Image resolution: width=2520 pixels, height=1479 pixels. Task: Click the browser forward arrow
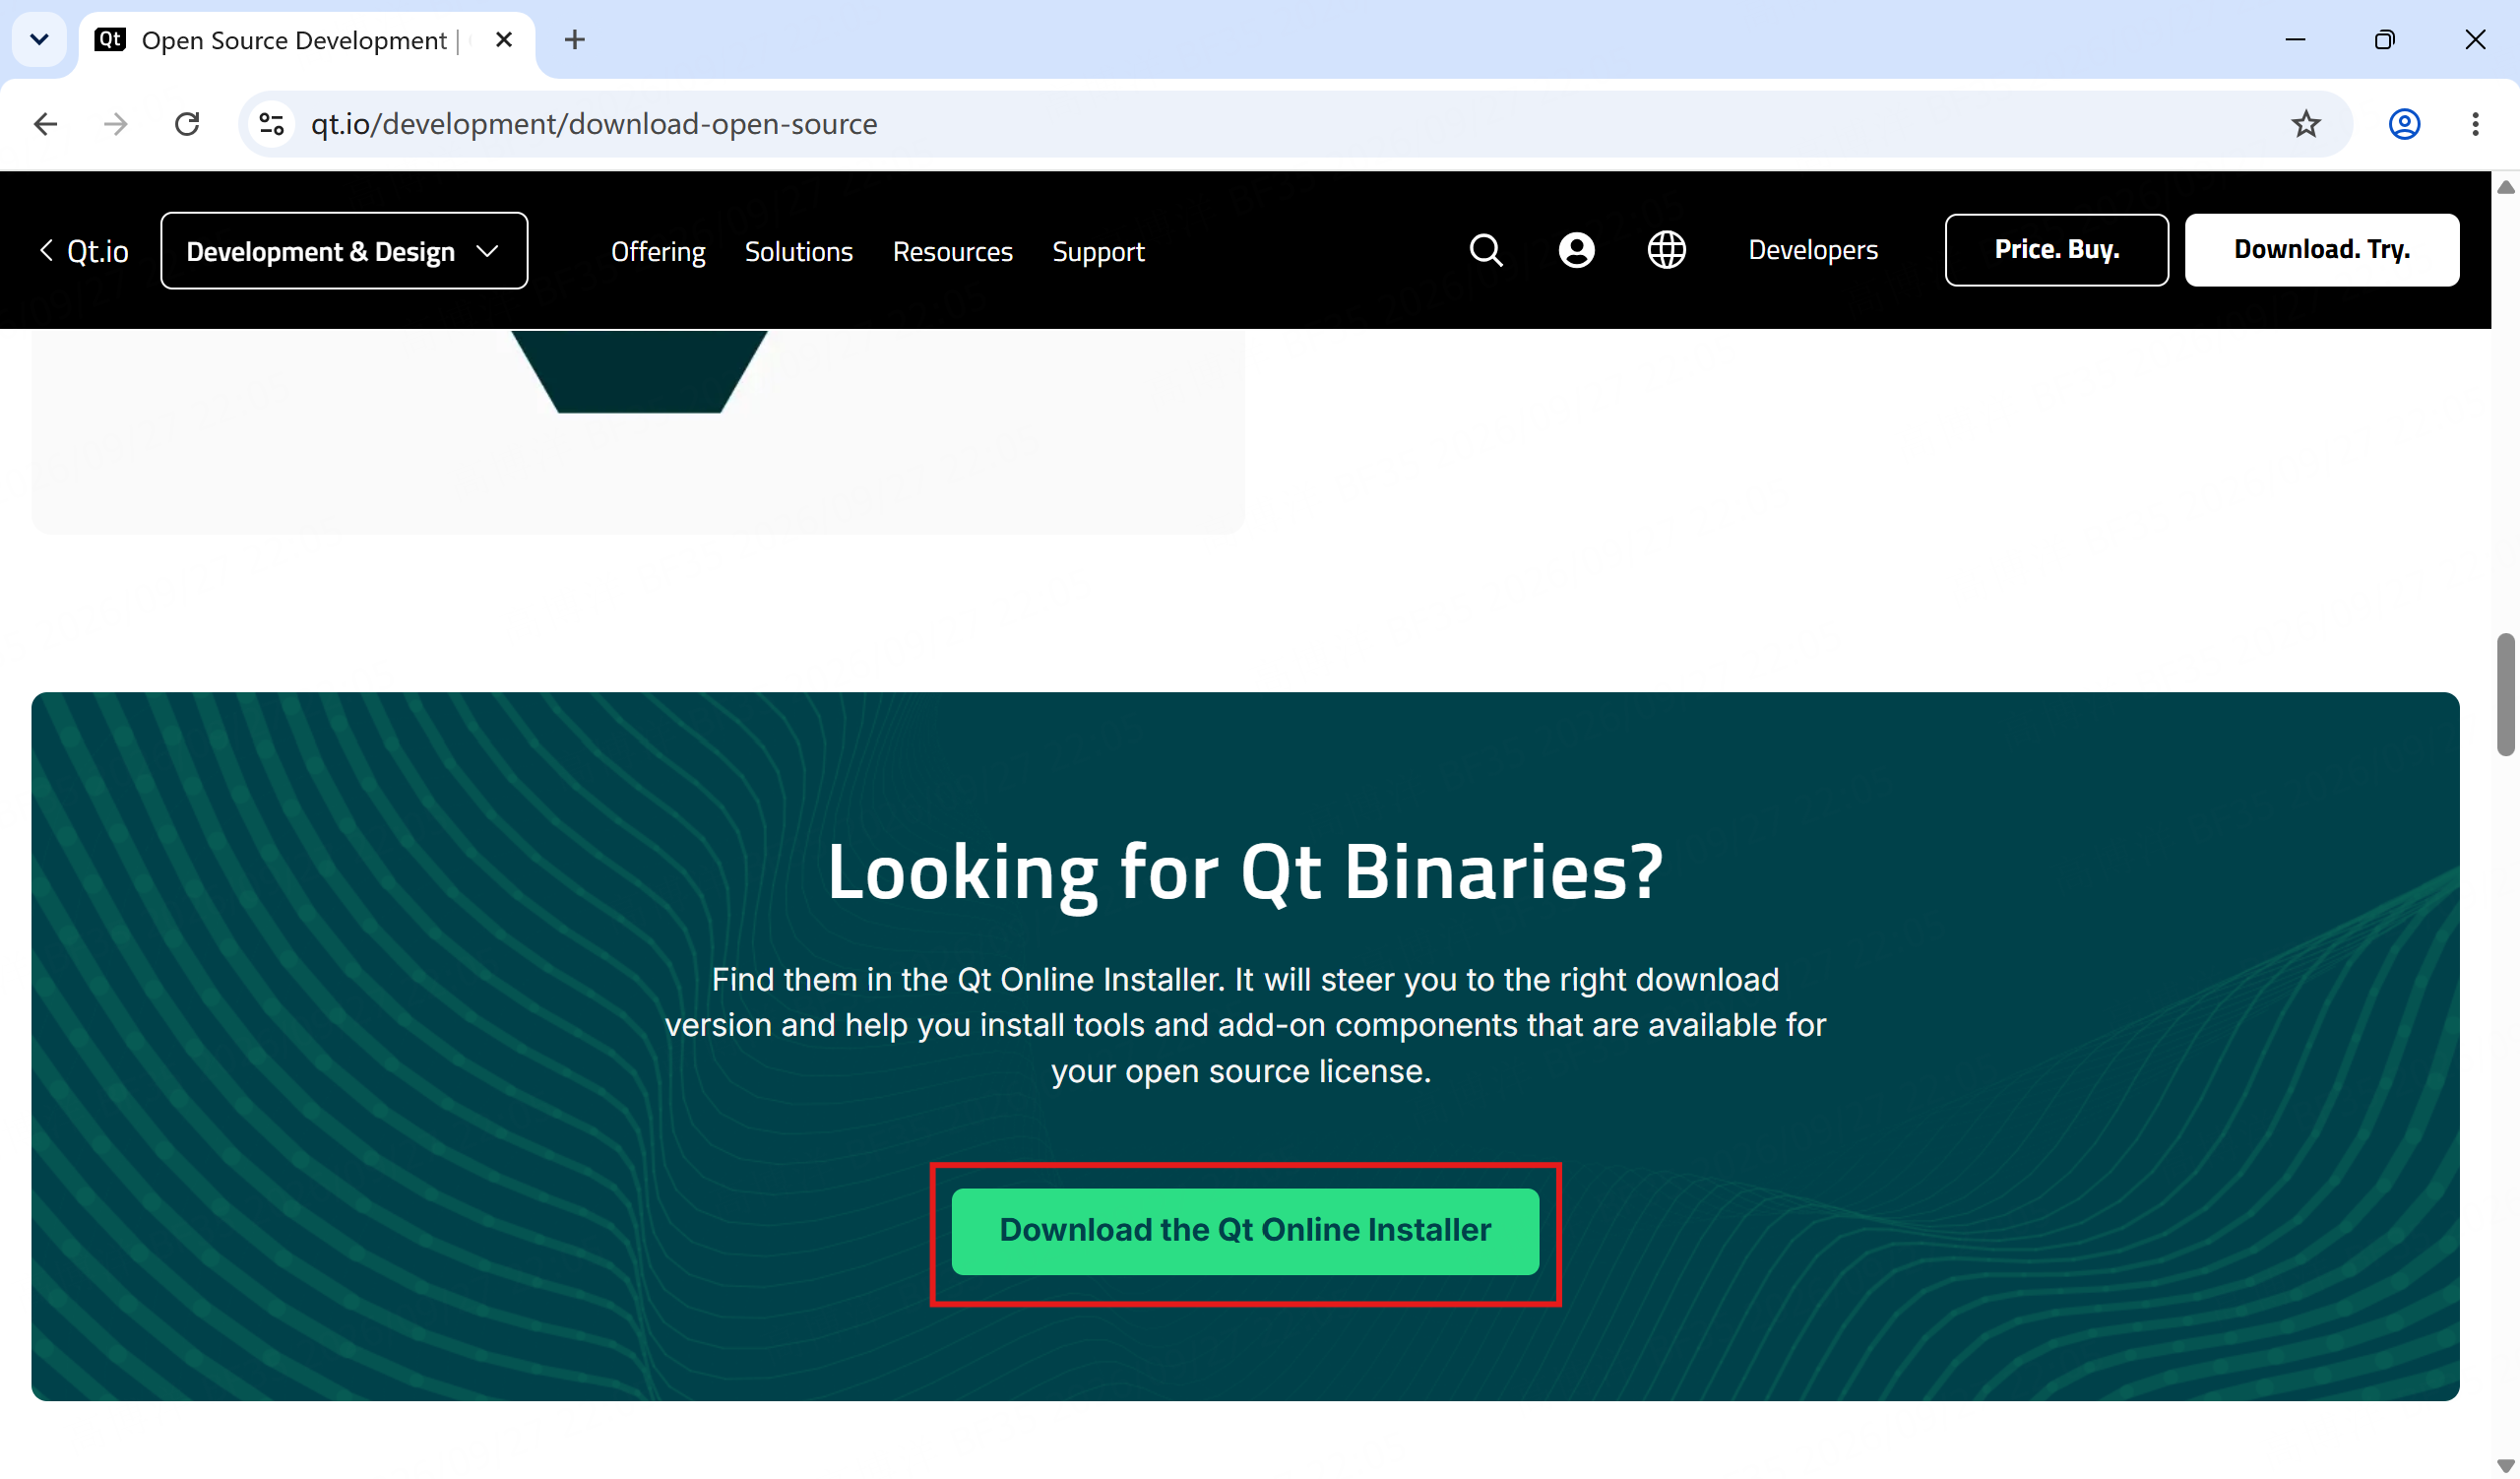[116, 124]
